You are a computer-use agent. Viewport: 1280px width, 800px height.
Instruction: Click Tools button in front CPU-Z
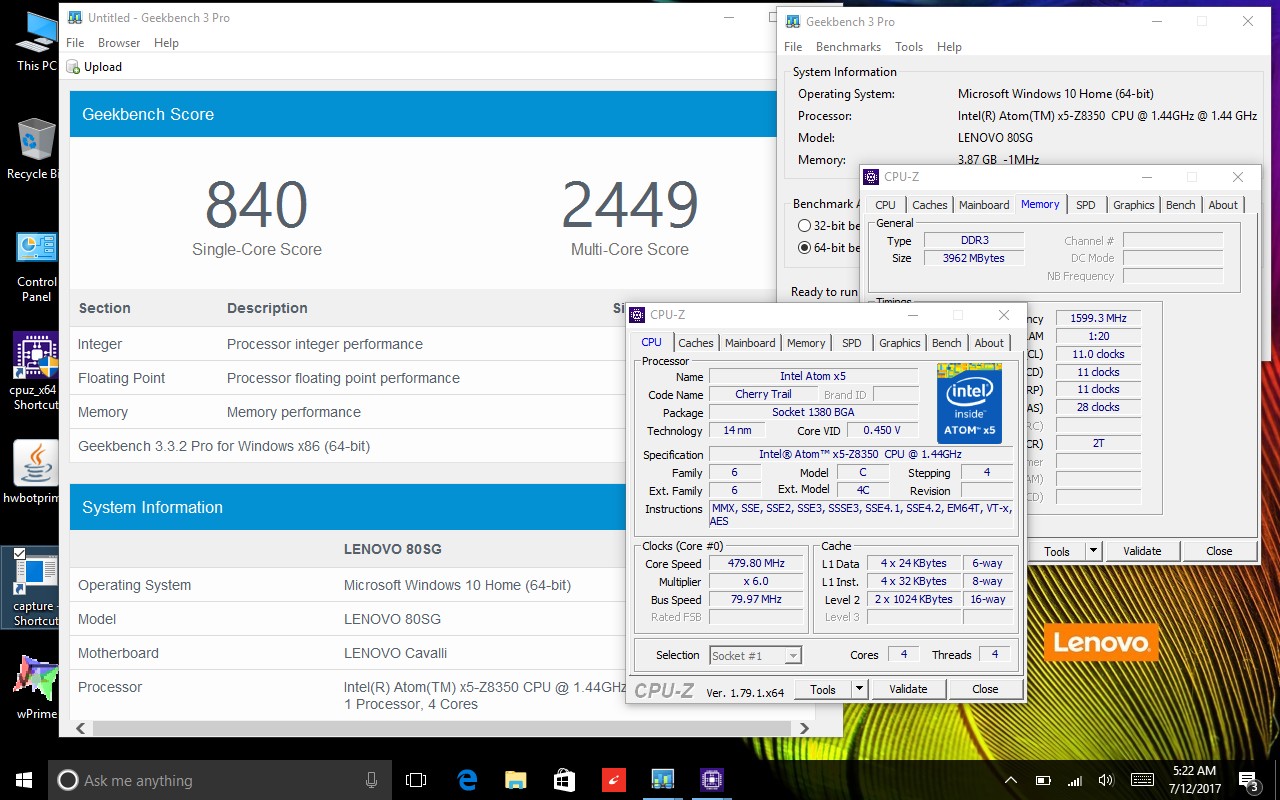(x=823, y=689)
